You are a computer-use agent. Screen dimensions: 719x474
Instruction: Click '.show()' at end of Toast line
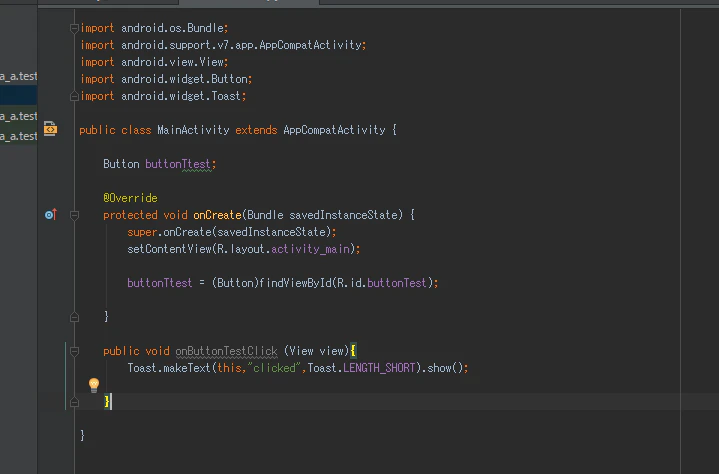pyautogui.click(x=445, y=368)
